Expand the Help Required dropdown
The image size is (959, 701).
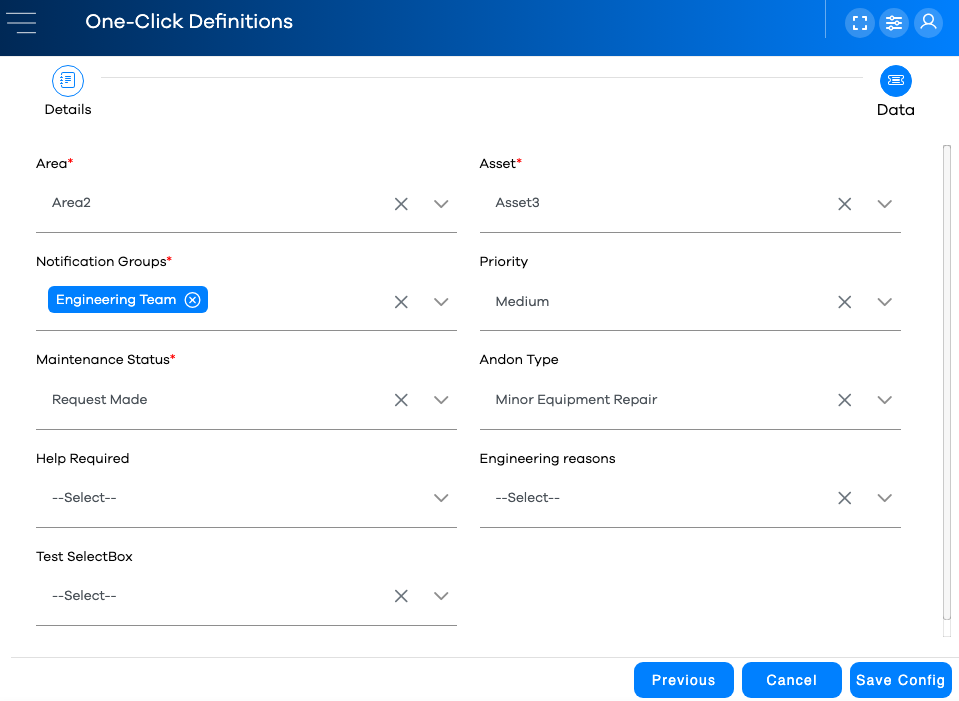click(441, 498)
